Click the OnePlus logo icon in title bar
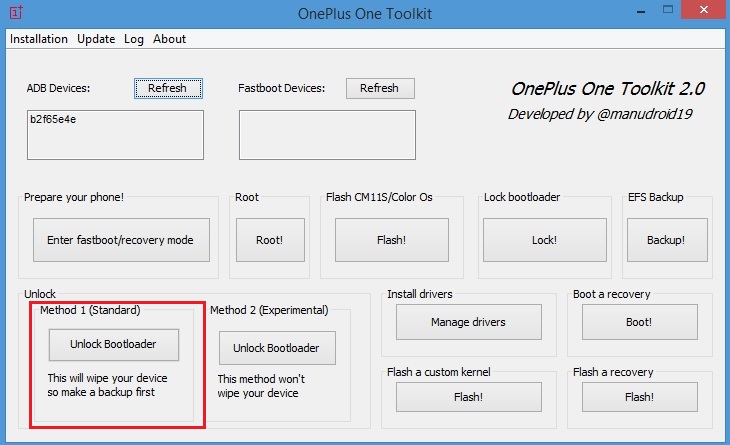The image size is (730, 445). pos(16,13)
